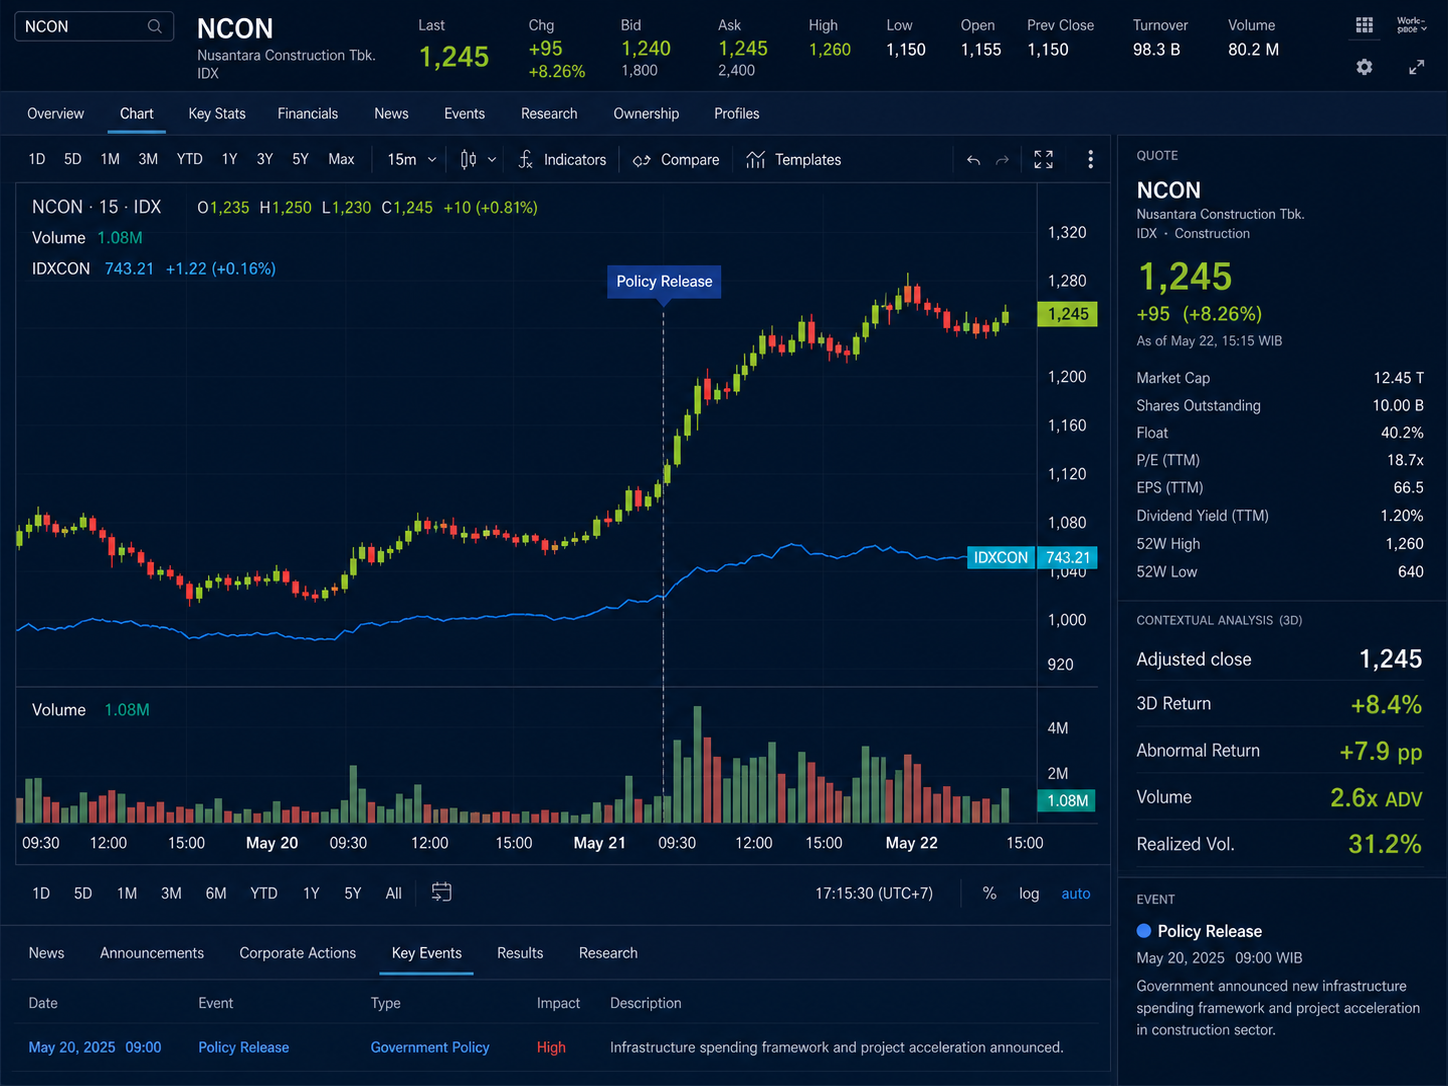Click the Abnormal Return +7.9 pp value
1448x1086 pixels.
tap(1380, 751)
